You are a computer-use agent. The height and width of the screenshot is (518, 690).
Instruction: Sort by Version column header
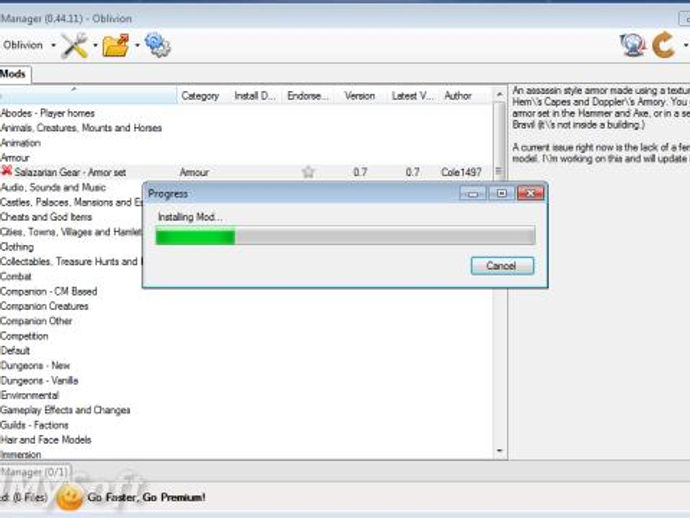(360, 96)
